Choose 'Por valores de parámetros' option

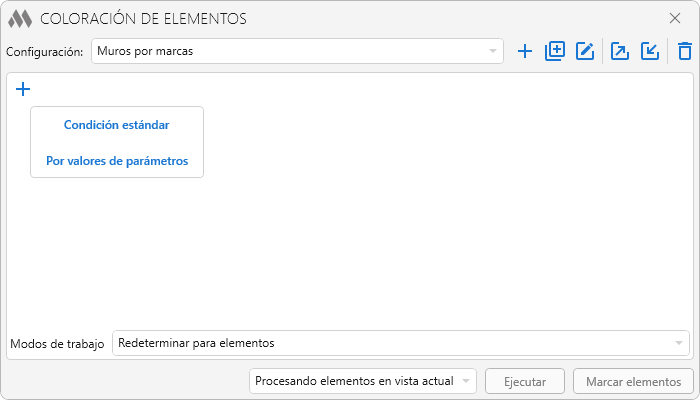coord(117,160)
